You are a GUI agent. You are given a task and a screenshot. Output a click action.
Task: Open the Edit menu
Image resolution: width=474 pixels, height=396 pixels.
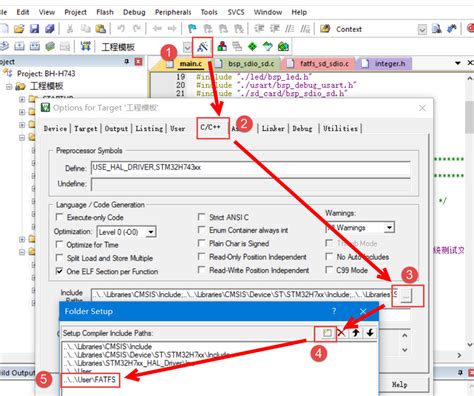pos(23,12)
